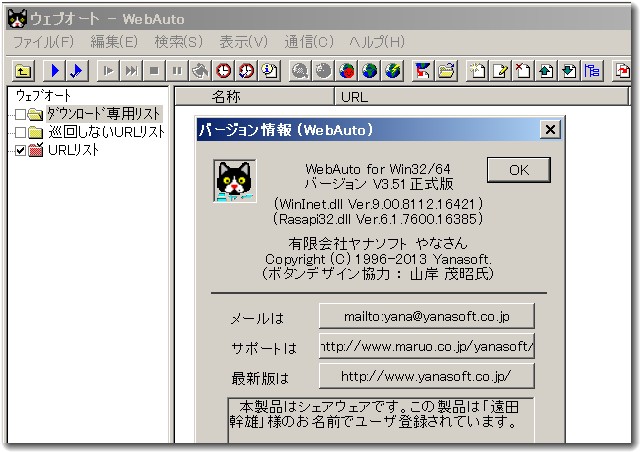This screenshot has width=640, height=452.
Task: Click the magnifying glass search toolbar icon
Action: coord(299,70)
